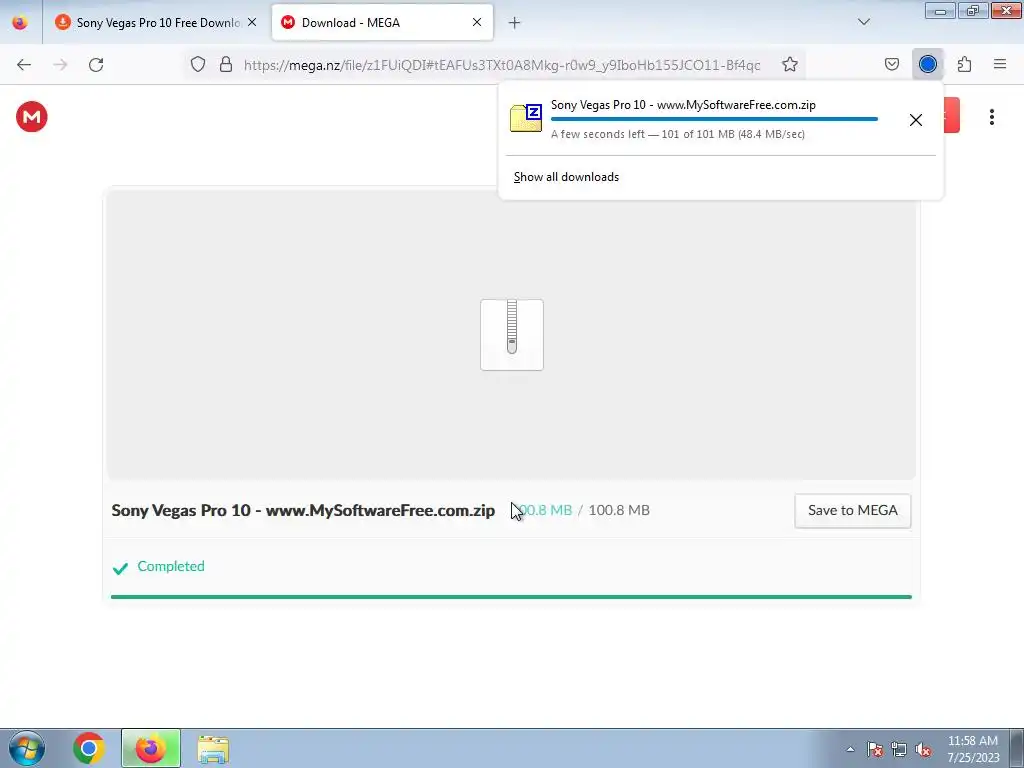
Task: Click the file name below preview
Action: (x=303, y=511)
